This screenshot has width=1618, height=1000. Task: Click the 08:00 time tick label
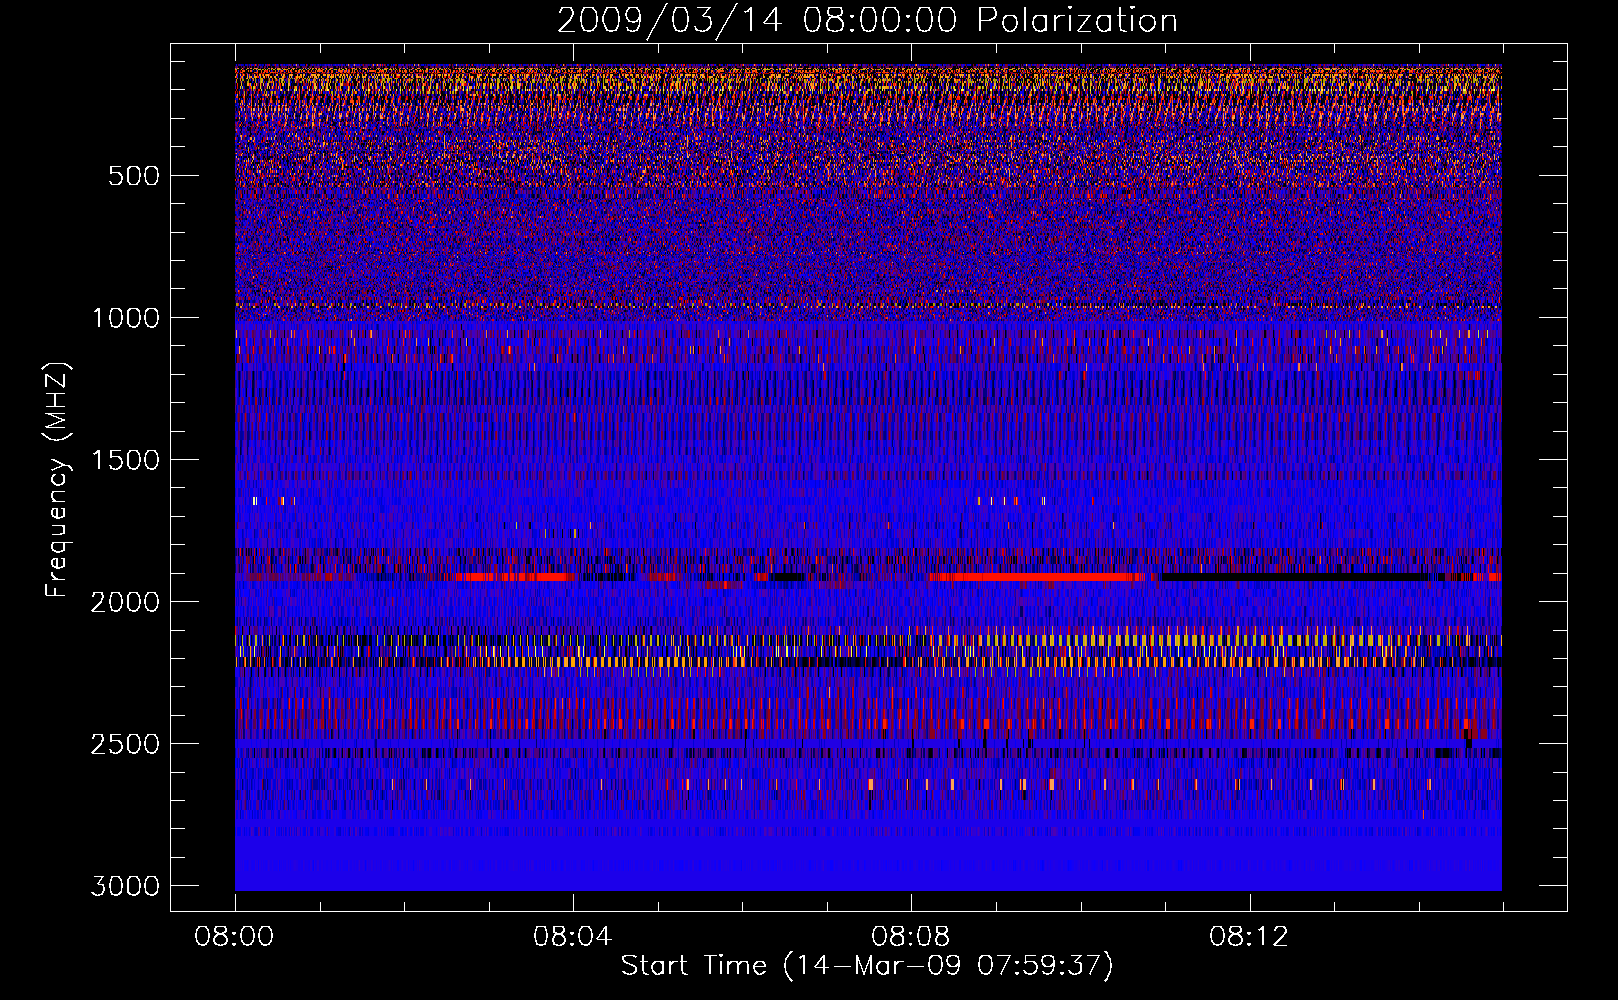coord(235,937)
